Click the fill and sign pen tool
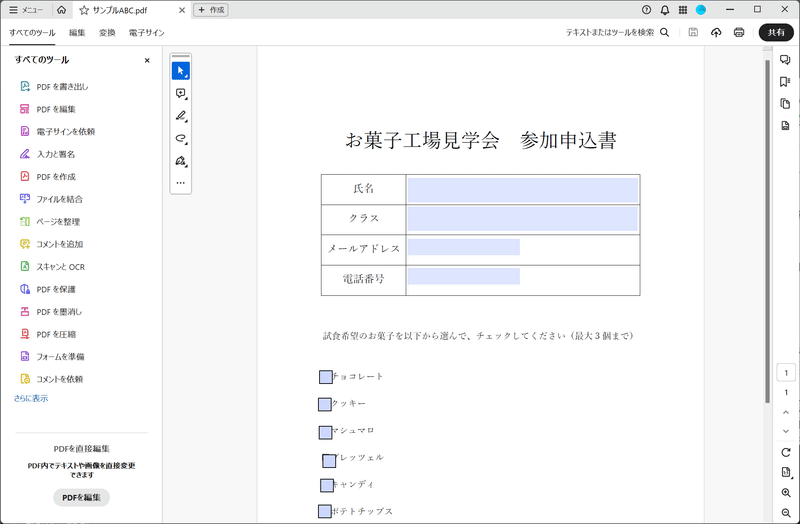Screen dimensions: 800x524 pos(180,160)
